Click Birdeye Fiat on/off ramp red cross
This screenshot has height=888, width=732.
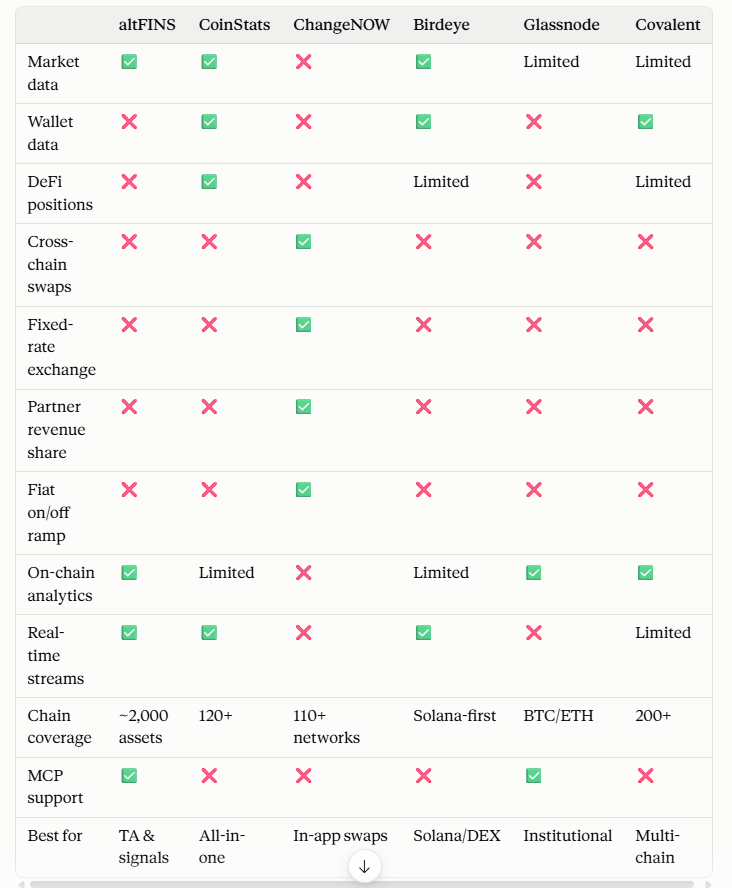pos(423,490)
